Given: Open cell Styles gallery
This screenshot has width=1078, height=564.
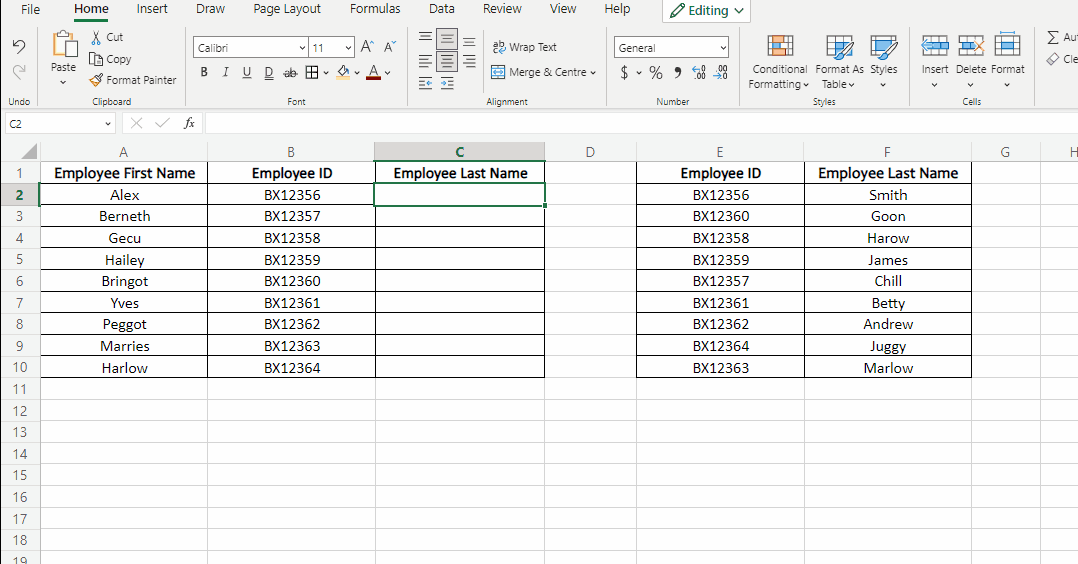Looking at the screenshot, I should 883,61.
